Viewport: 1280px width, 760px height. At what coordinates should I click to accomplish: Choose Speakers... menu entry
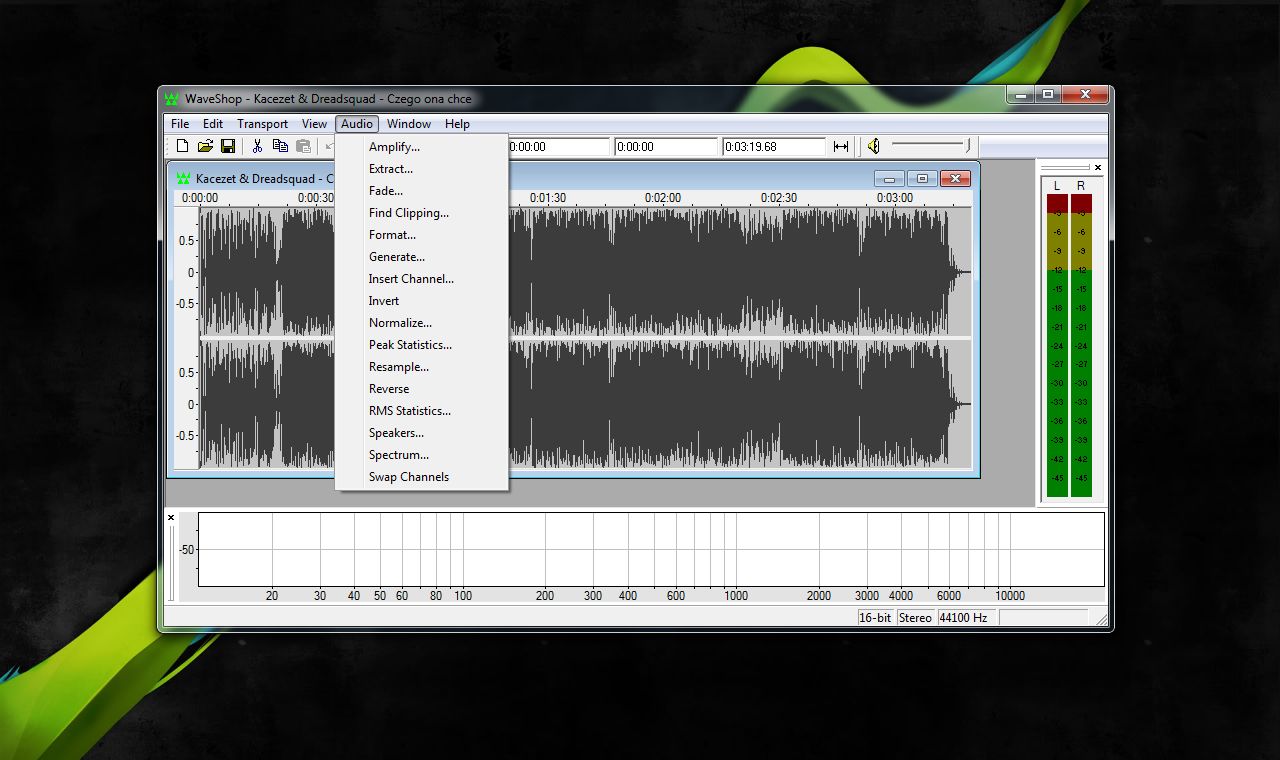point(422,433)
